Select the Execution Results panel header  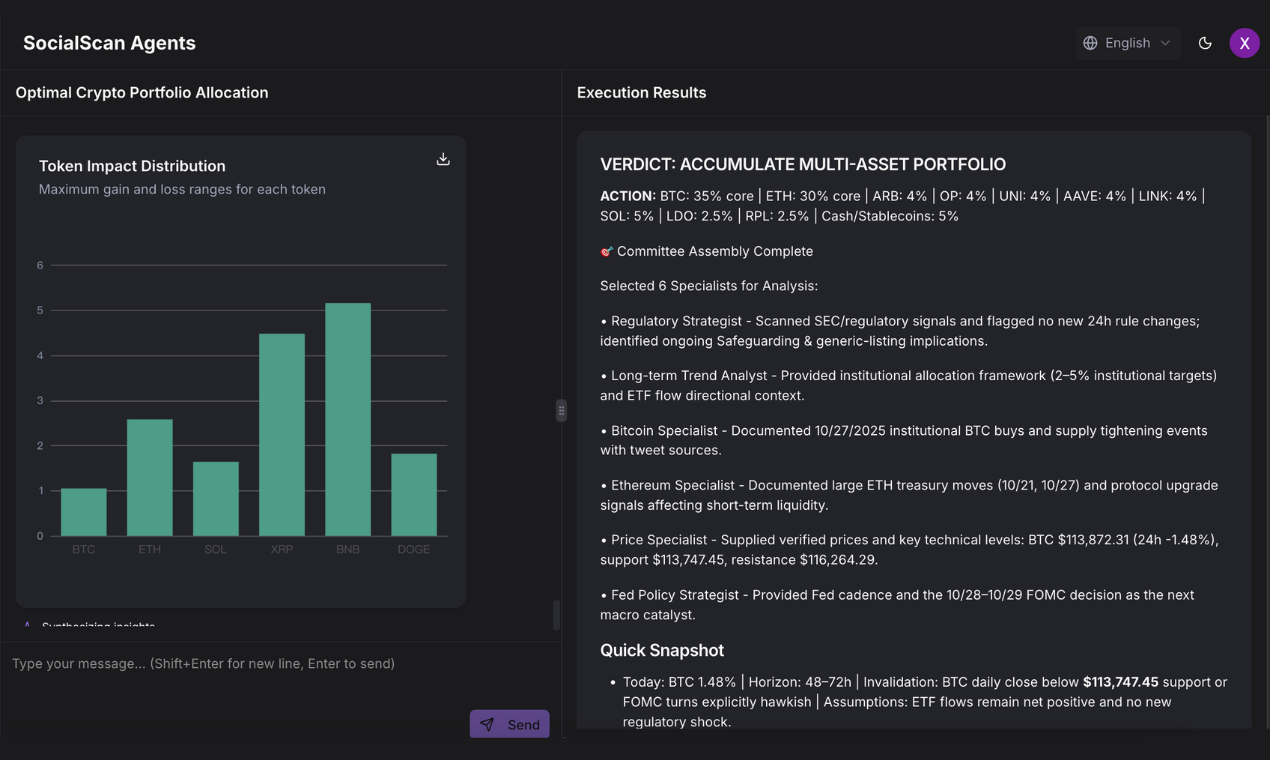coord(641,92)
